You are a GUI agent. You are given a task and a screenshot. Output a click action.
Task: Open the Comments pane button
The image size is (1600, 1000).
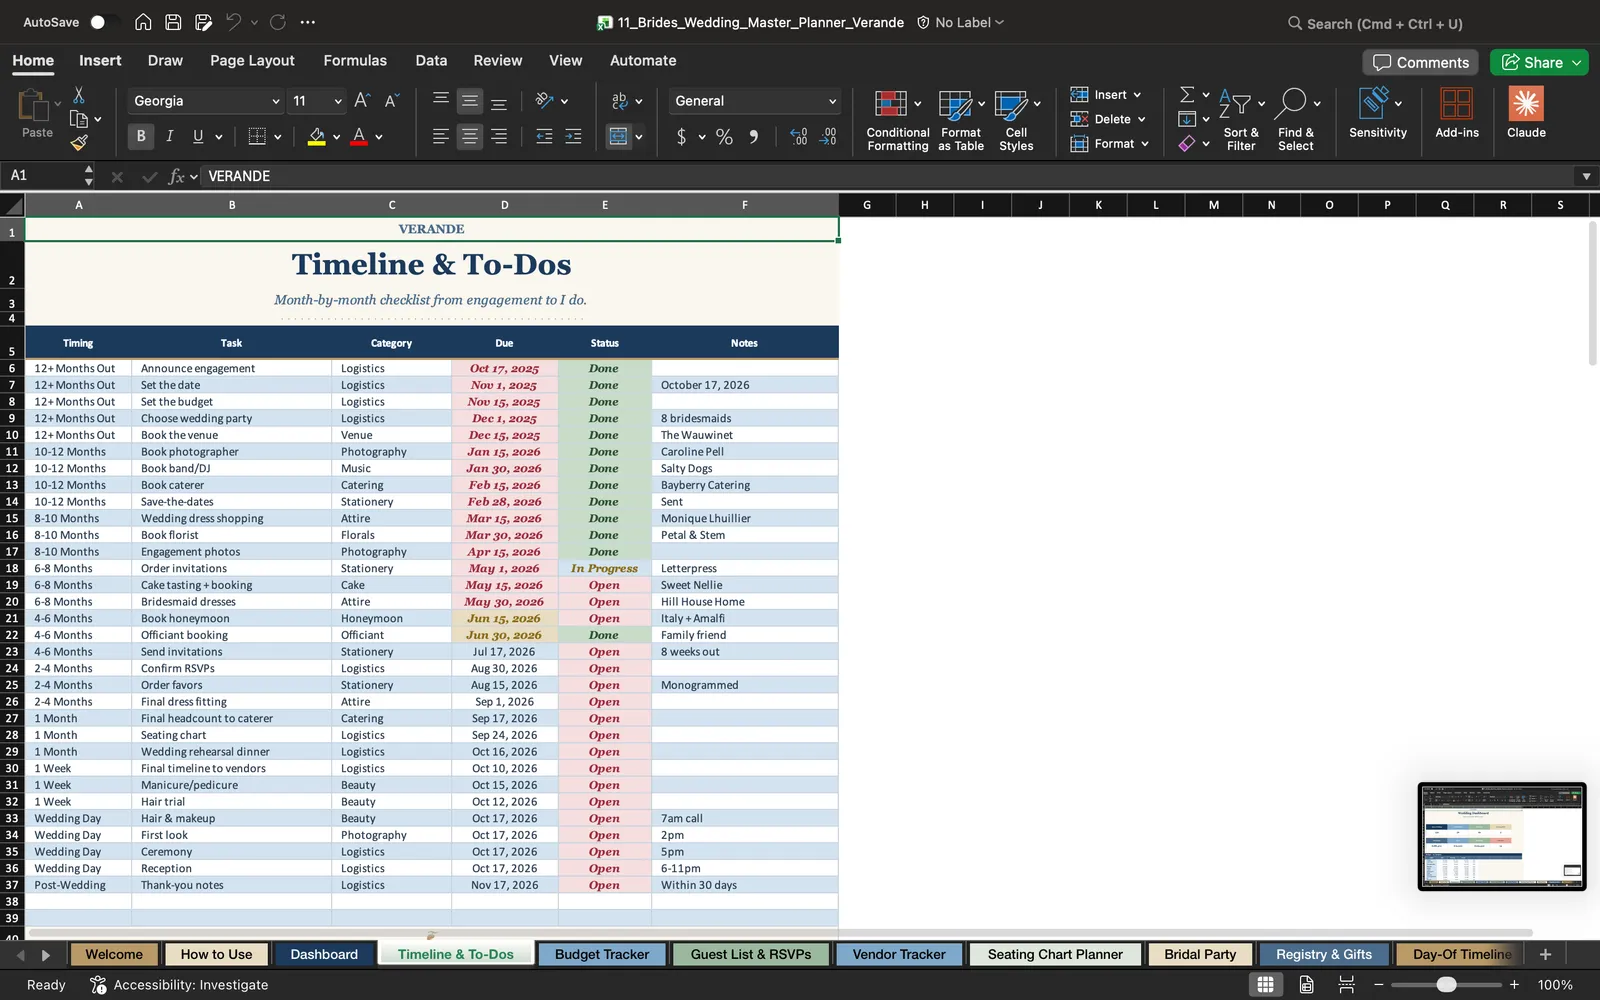coord(1420,62)
